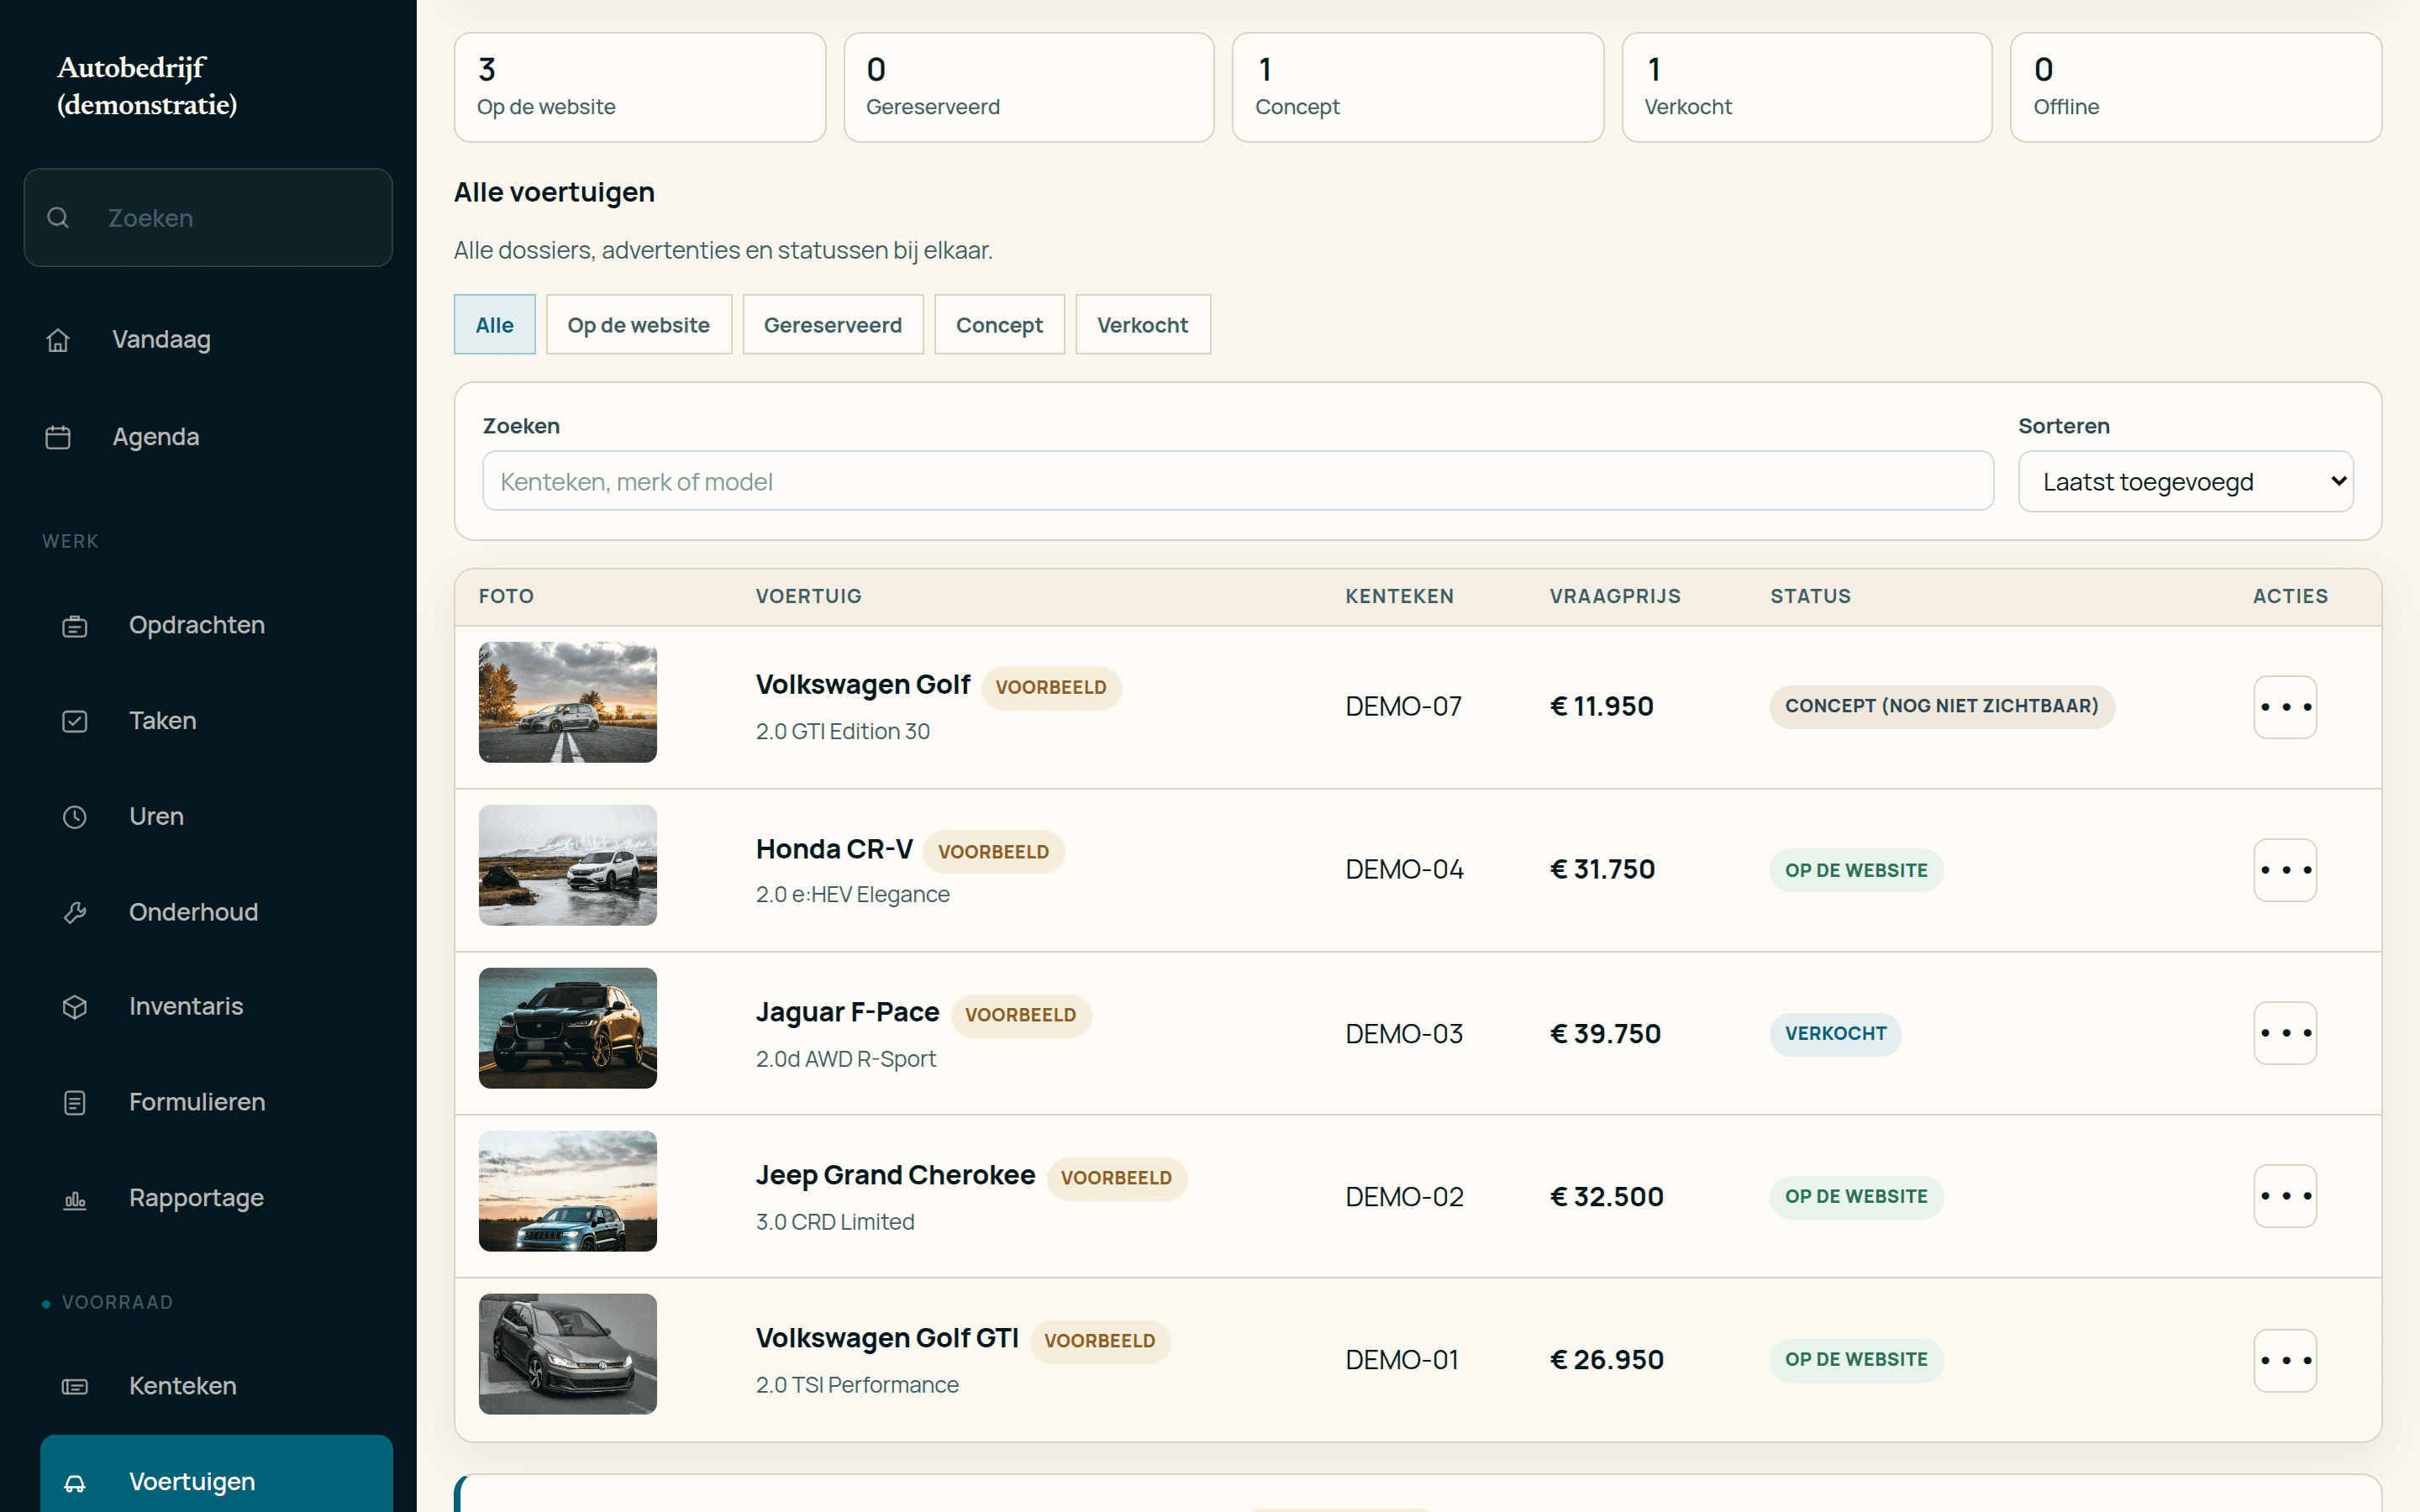The image size is (2420, 1512).
Task: Open actions menu for Volkswagen Golf GTI
Action: coord(2285,1360)
